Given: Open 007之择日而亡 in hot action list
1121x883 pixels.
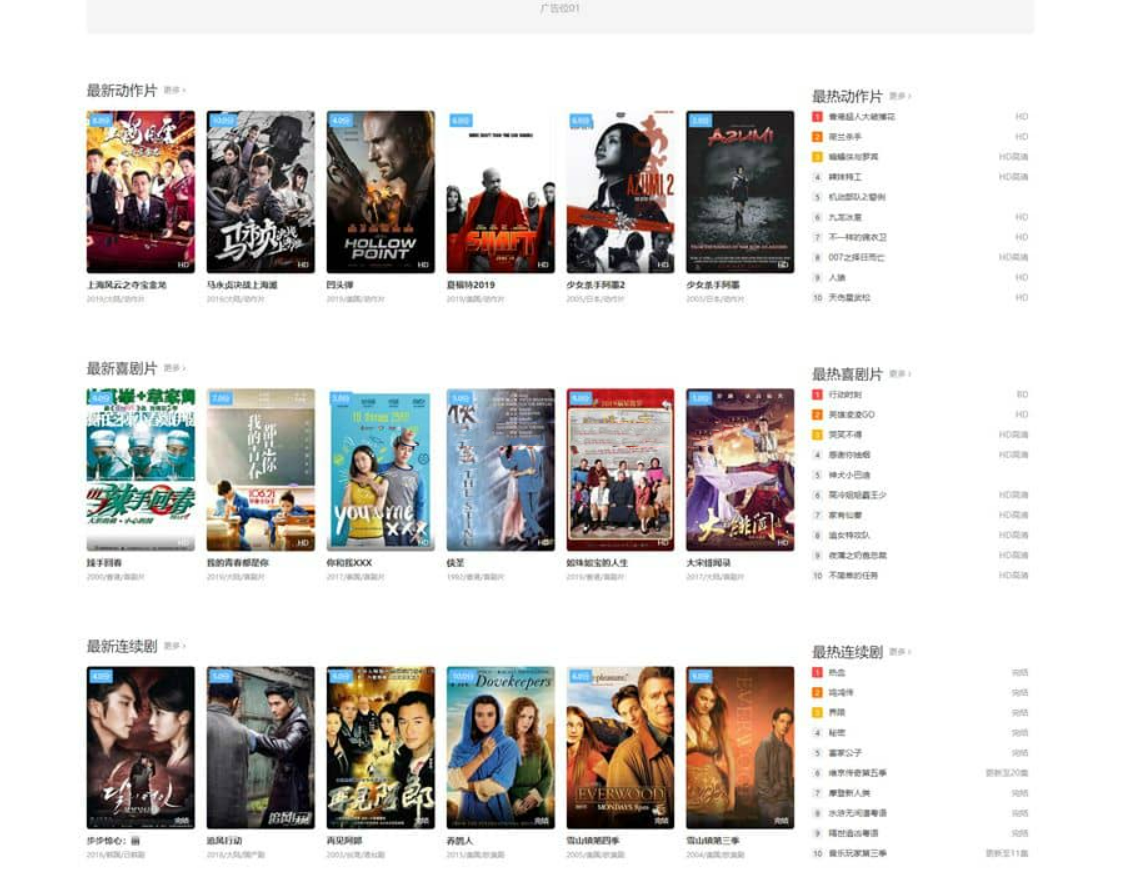Looking at the screenshot, I should click(856, 257).
